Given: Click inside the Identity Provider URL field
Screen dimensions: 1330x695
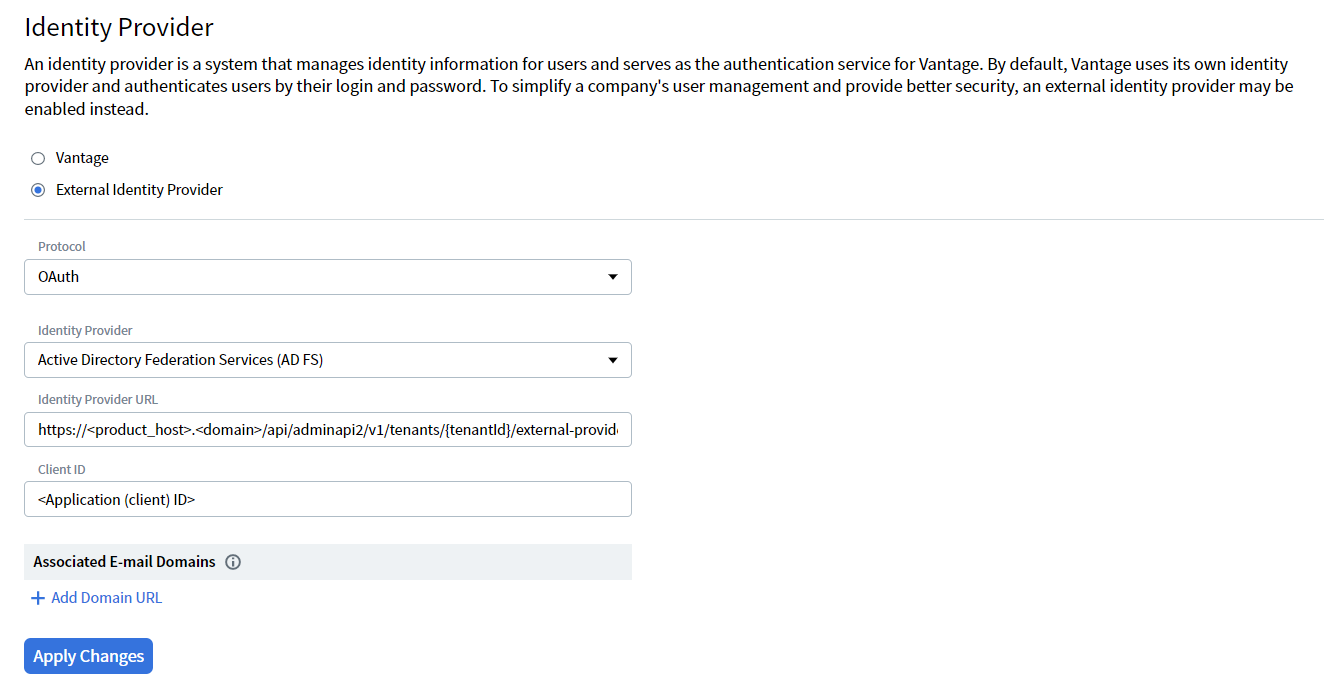Looking at the screenshot, I should coord(327,430).
